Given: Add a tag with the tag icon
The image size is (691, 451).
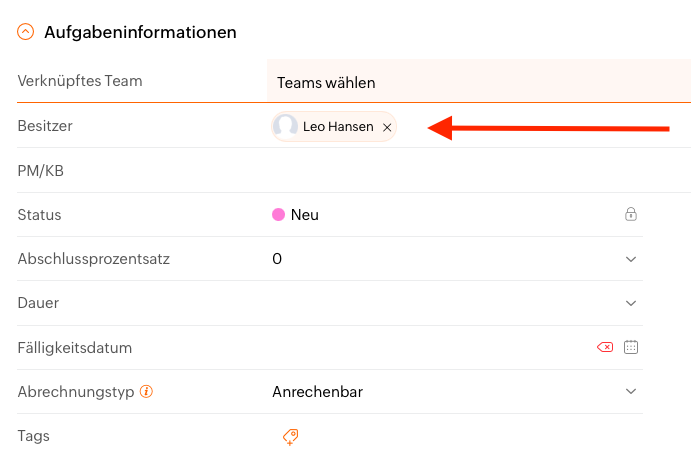Looking at the screenshot, I should click(x=290, y=437).
